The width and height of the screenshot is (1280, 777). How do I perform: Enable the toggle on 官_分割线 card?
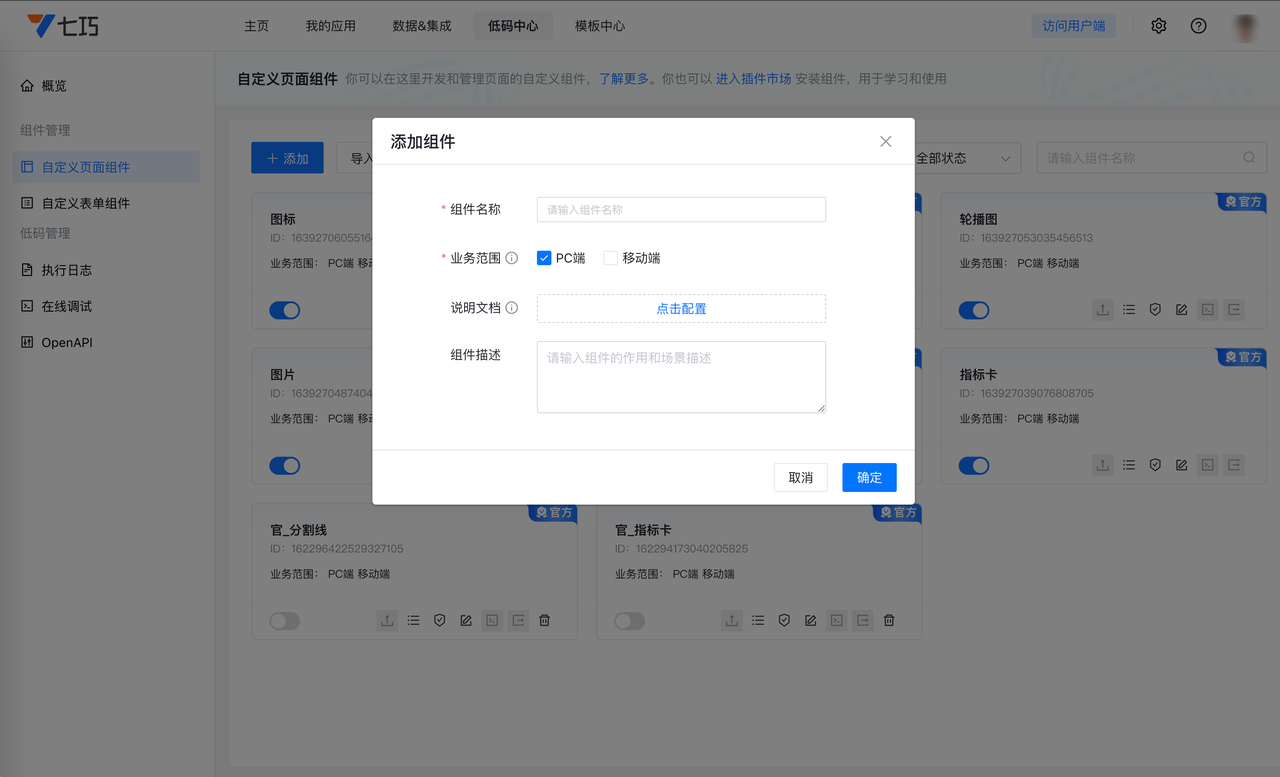pos(285,621)
